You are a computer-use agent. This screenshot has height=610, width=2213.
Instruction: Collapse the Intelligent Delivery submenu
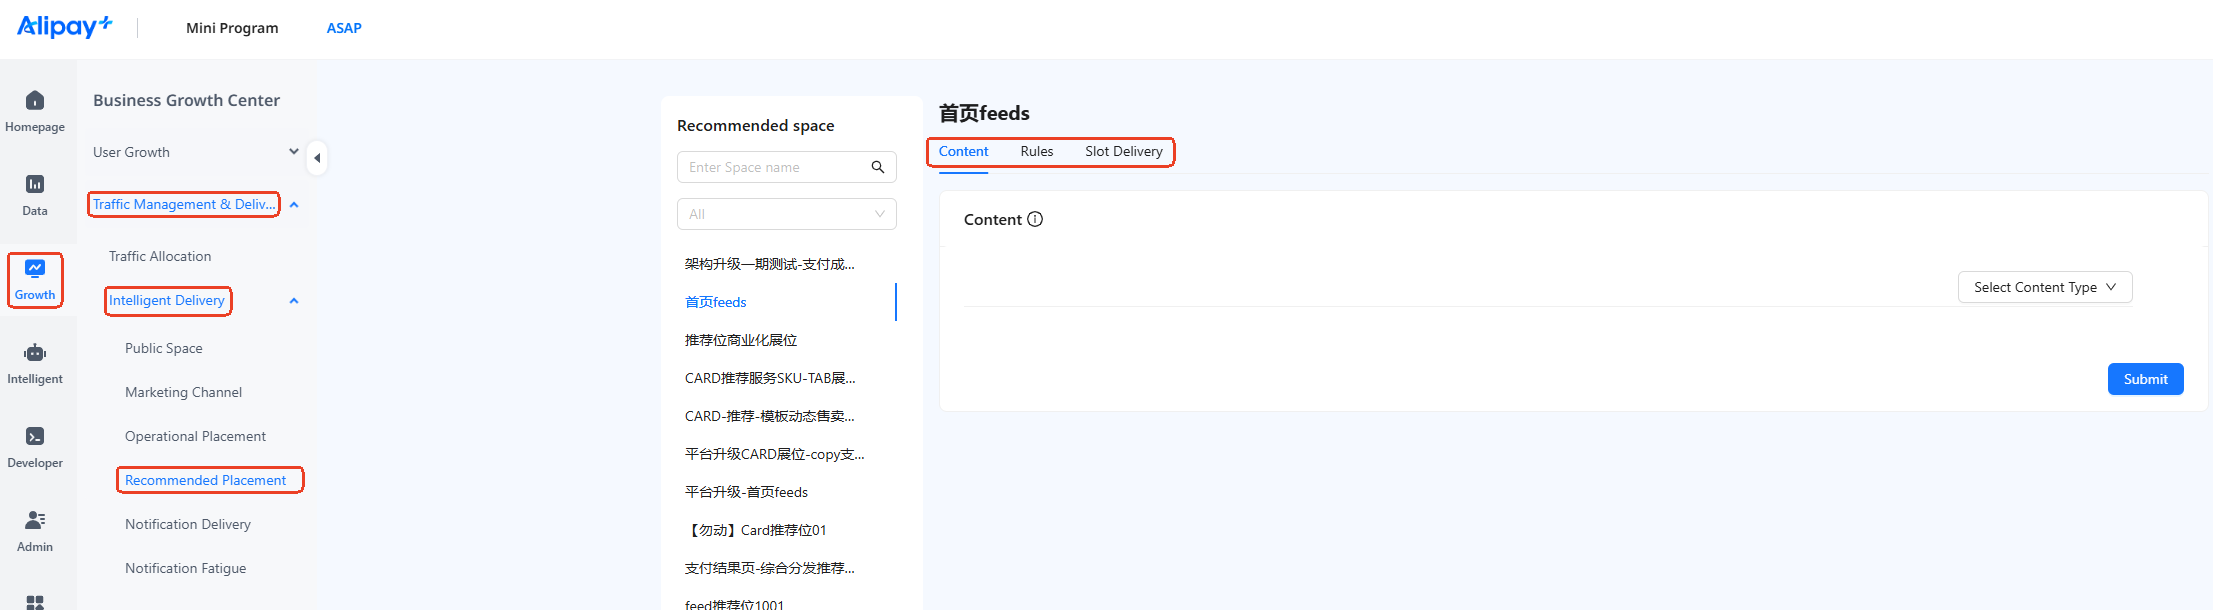coord(294,300)
